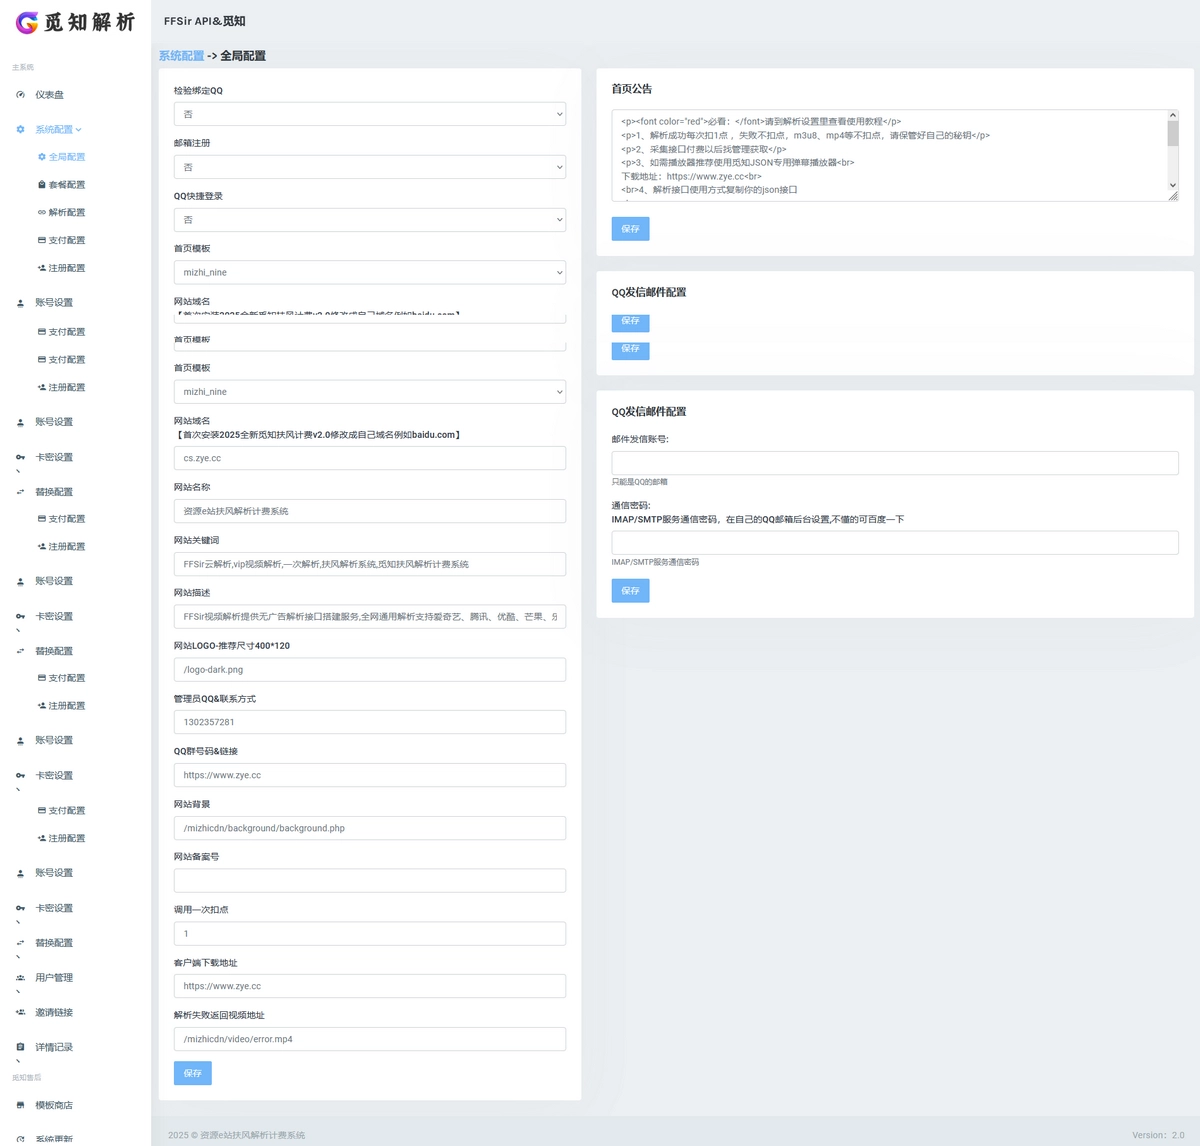This screenshot has width=1200, height=1146.
Task: Open the 邮箱注册 select box
Action: 369,167
